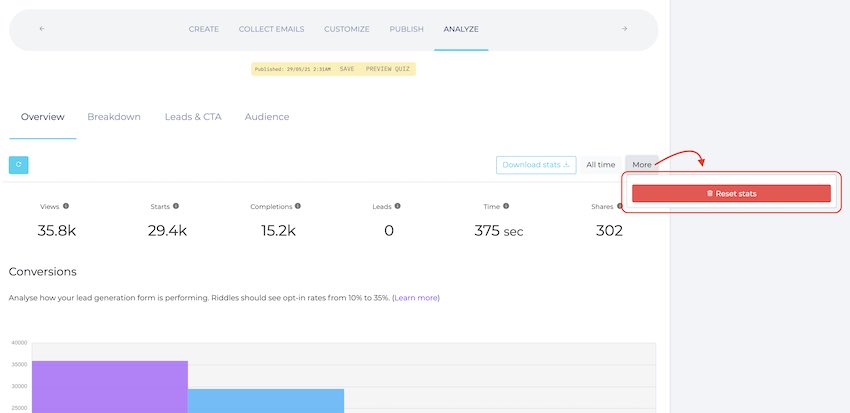This screenshot has width=850, height=413.
Task: Click the blue bar in the chart
Action: coord(266,401)
